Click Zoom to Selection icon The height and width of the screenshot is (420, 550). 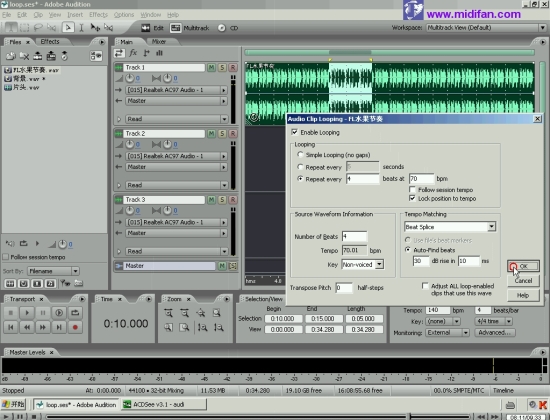(217, 313)
